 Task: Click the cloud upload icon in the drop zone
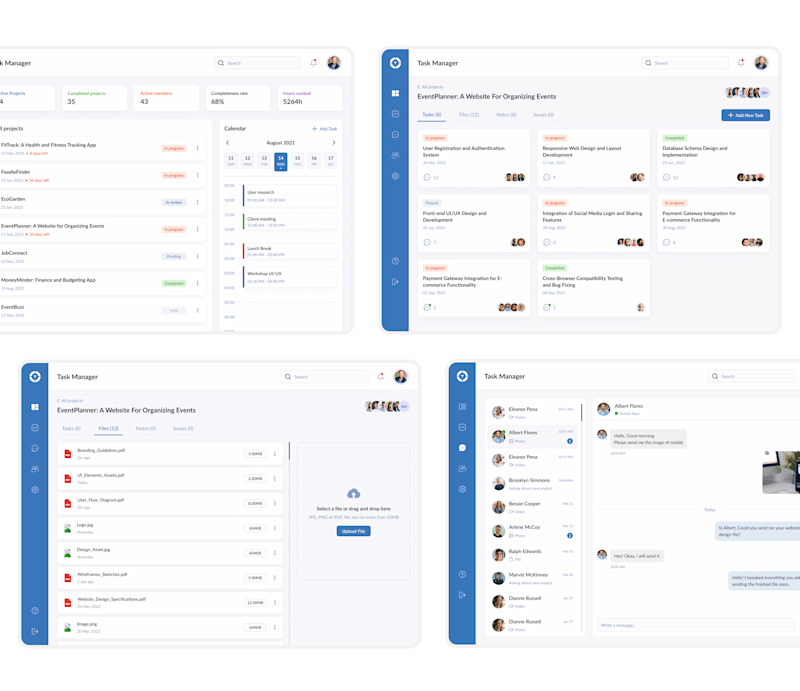click(x=354, y=493)
